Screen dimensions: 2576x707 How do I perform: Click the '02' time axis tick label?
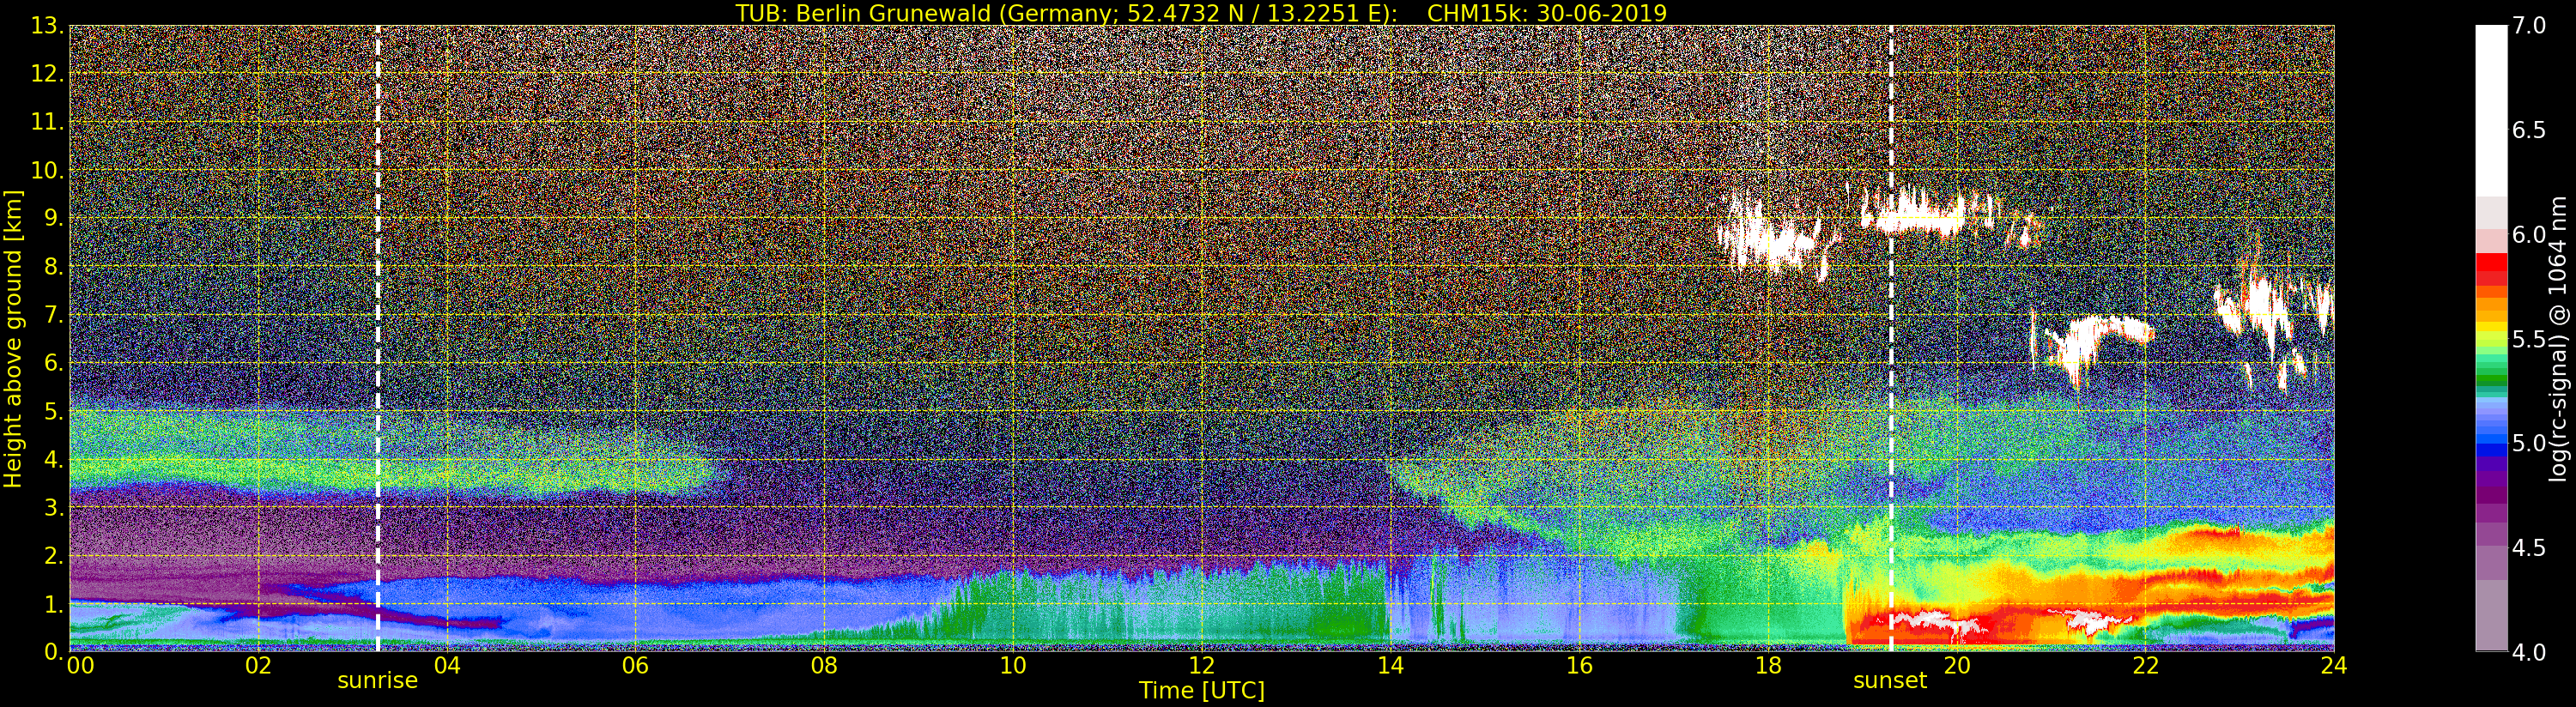pyautogui.click(x=258, y=665)
